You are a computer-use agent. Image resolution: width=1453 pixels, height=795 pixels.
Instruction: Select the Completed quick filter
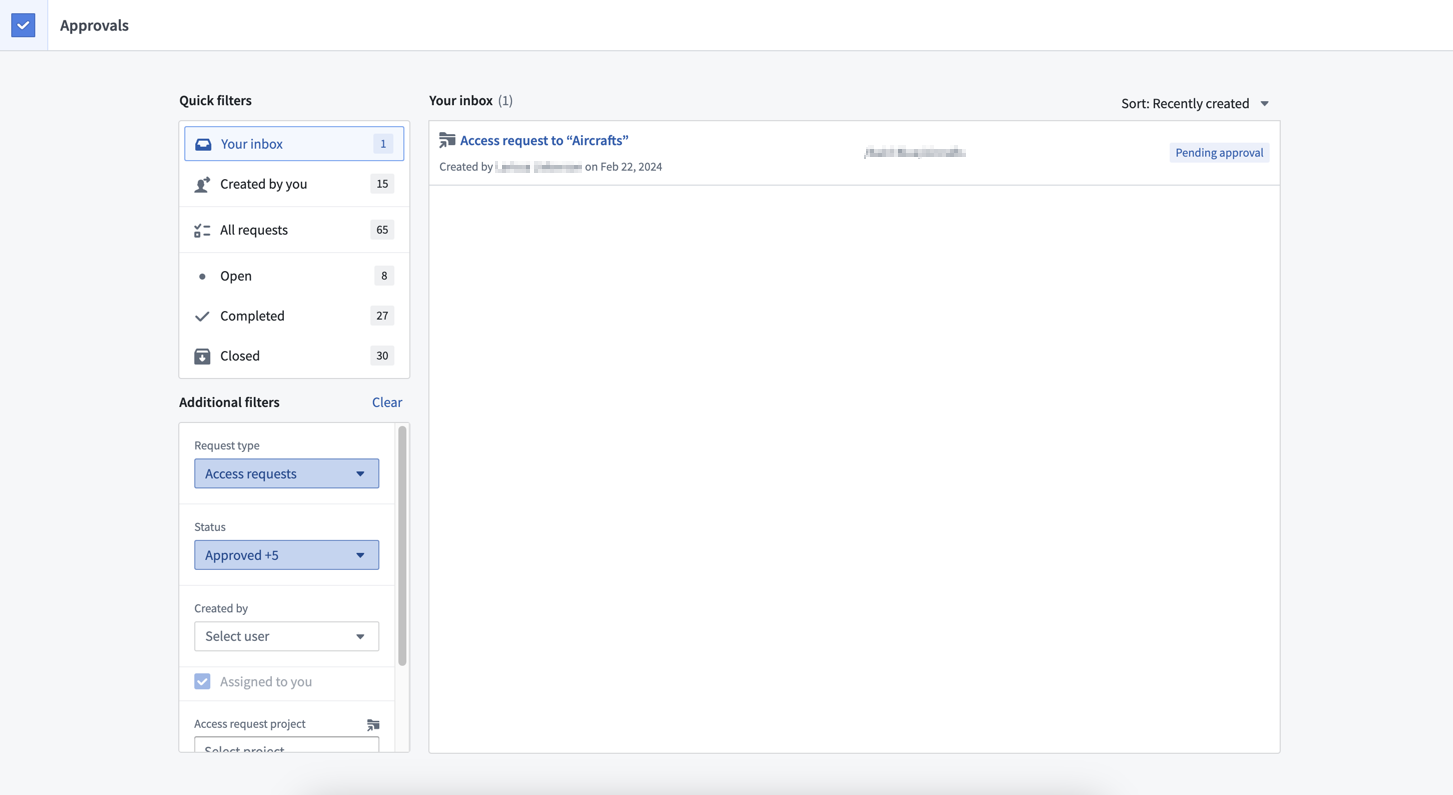tap(294, 316)
